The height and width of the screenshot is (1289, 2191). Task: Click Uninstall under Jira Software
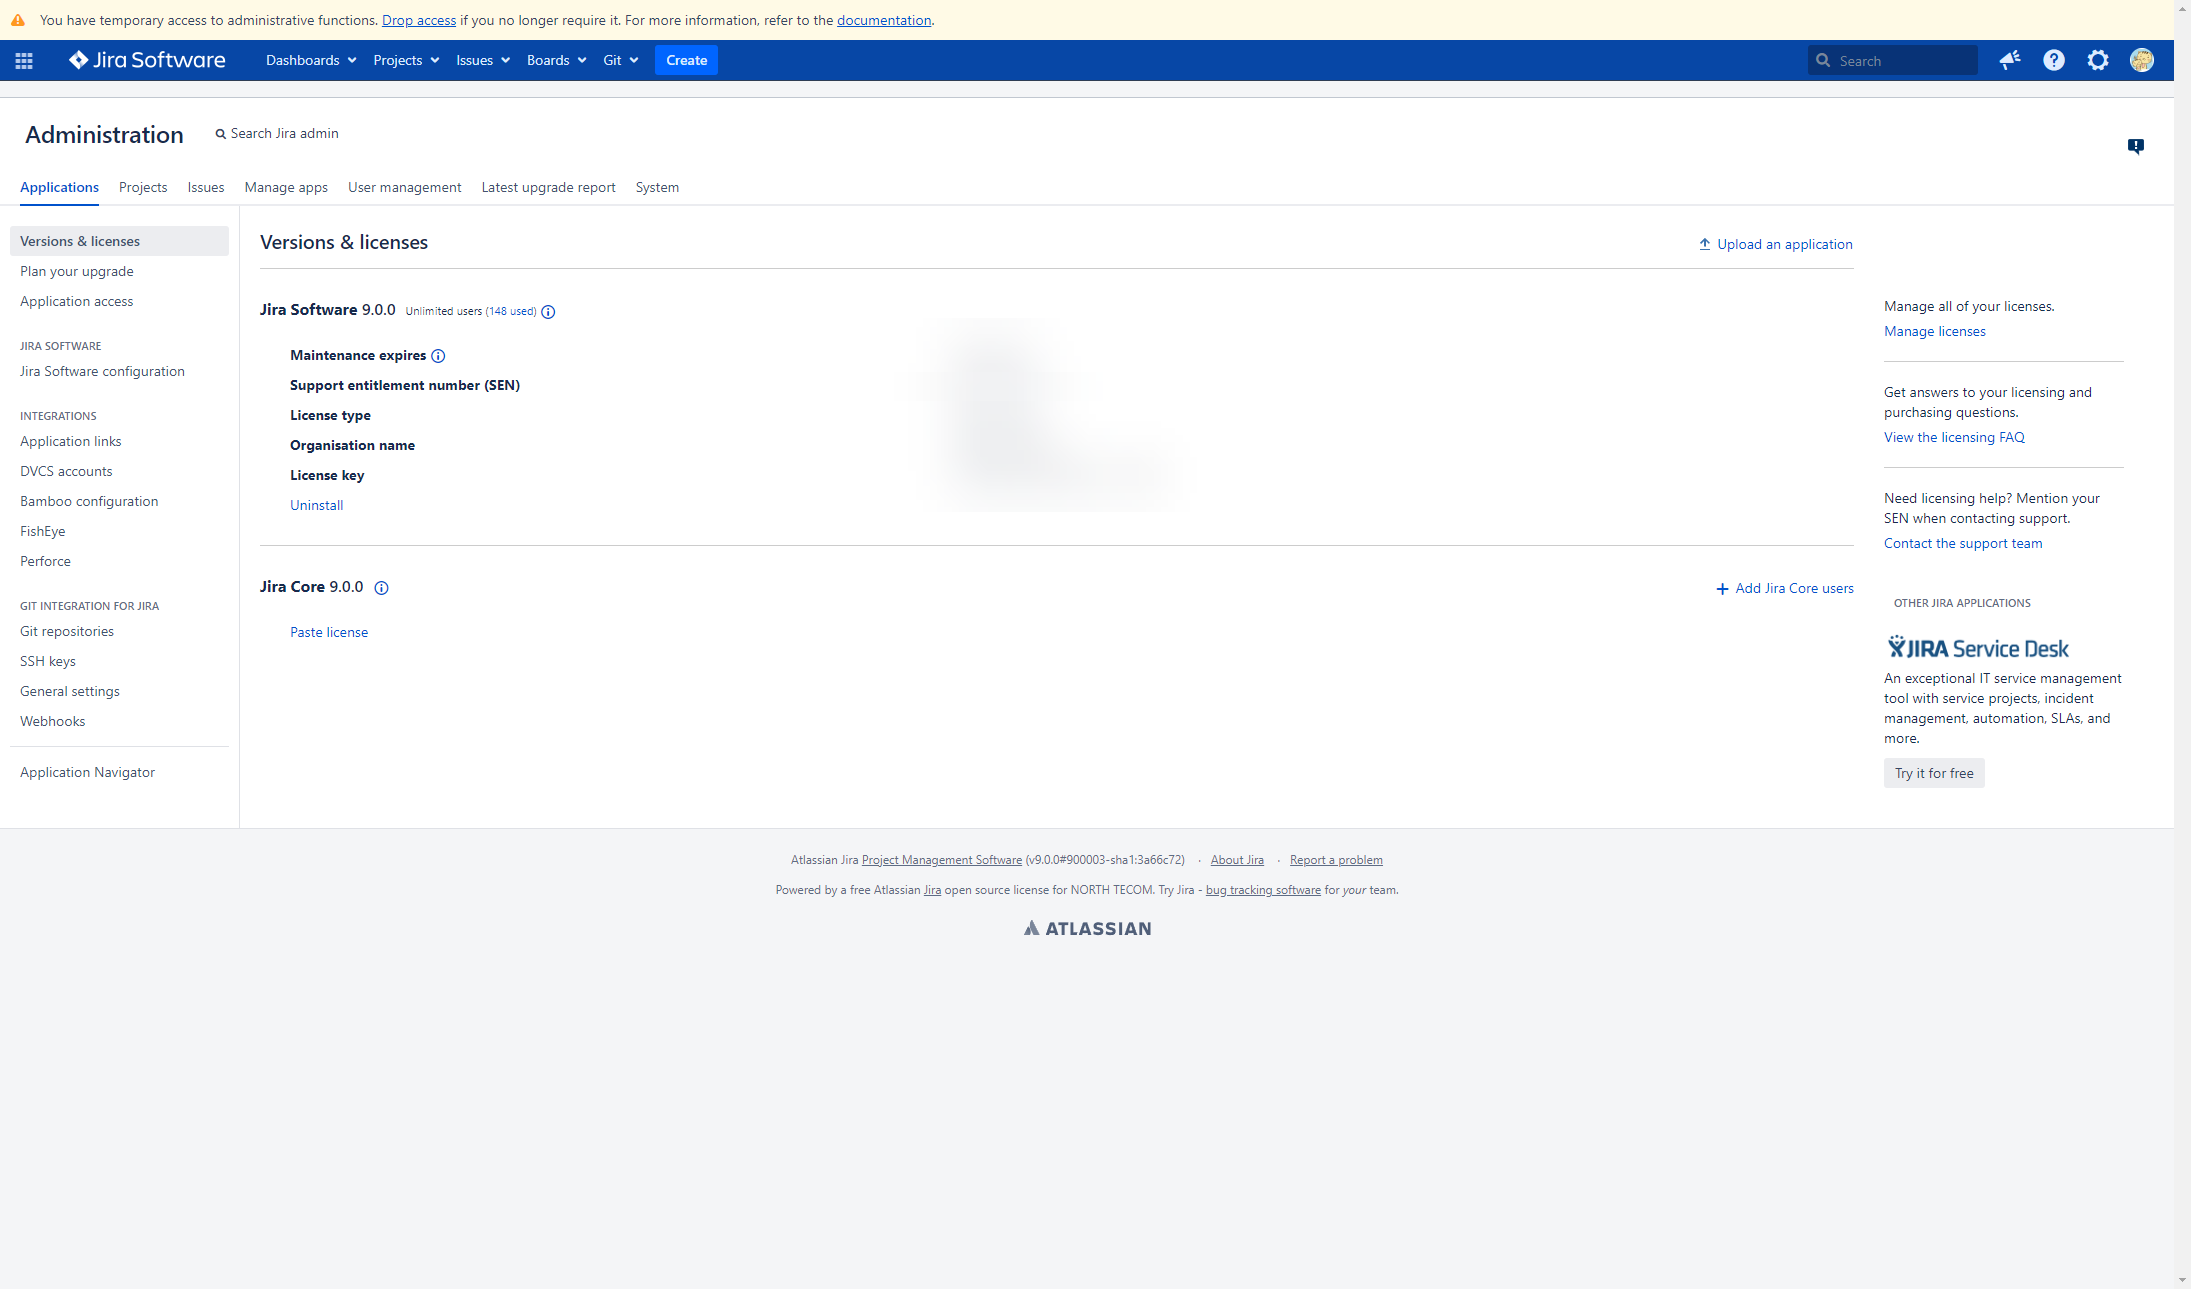point(317,505)
